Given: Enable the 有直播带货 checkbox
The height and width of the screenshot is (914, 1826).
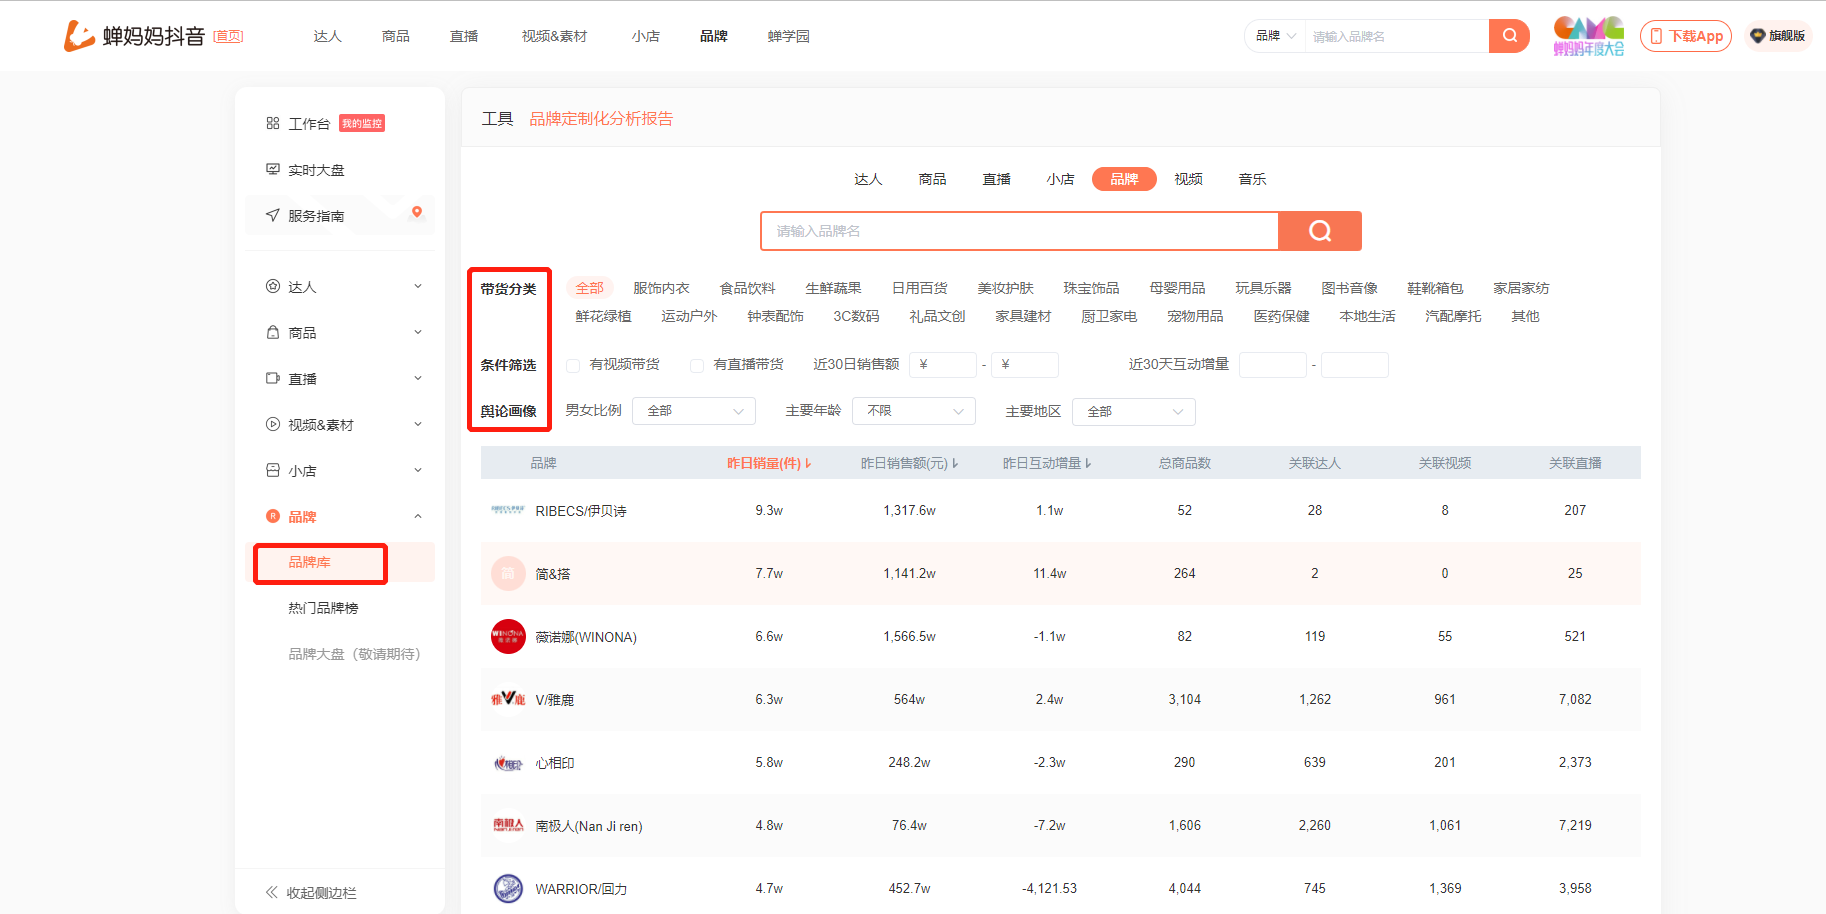Looking at the screenshot, I should pos(697,365).
